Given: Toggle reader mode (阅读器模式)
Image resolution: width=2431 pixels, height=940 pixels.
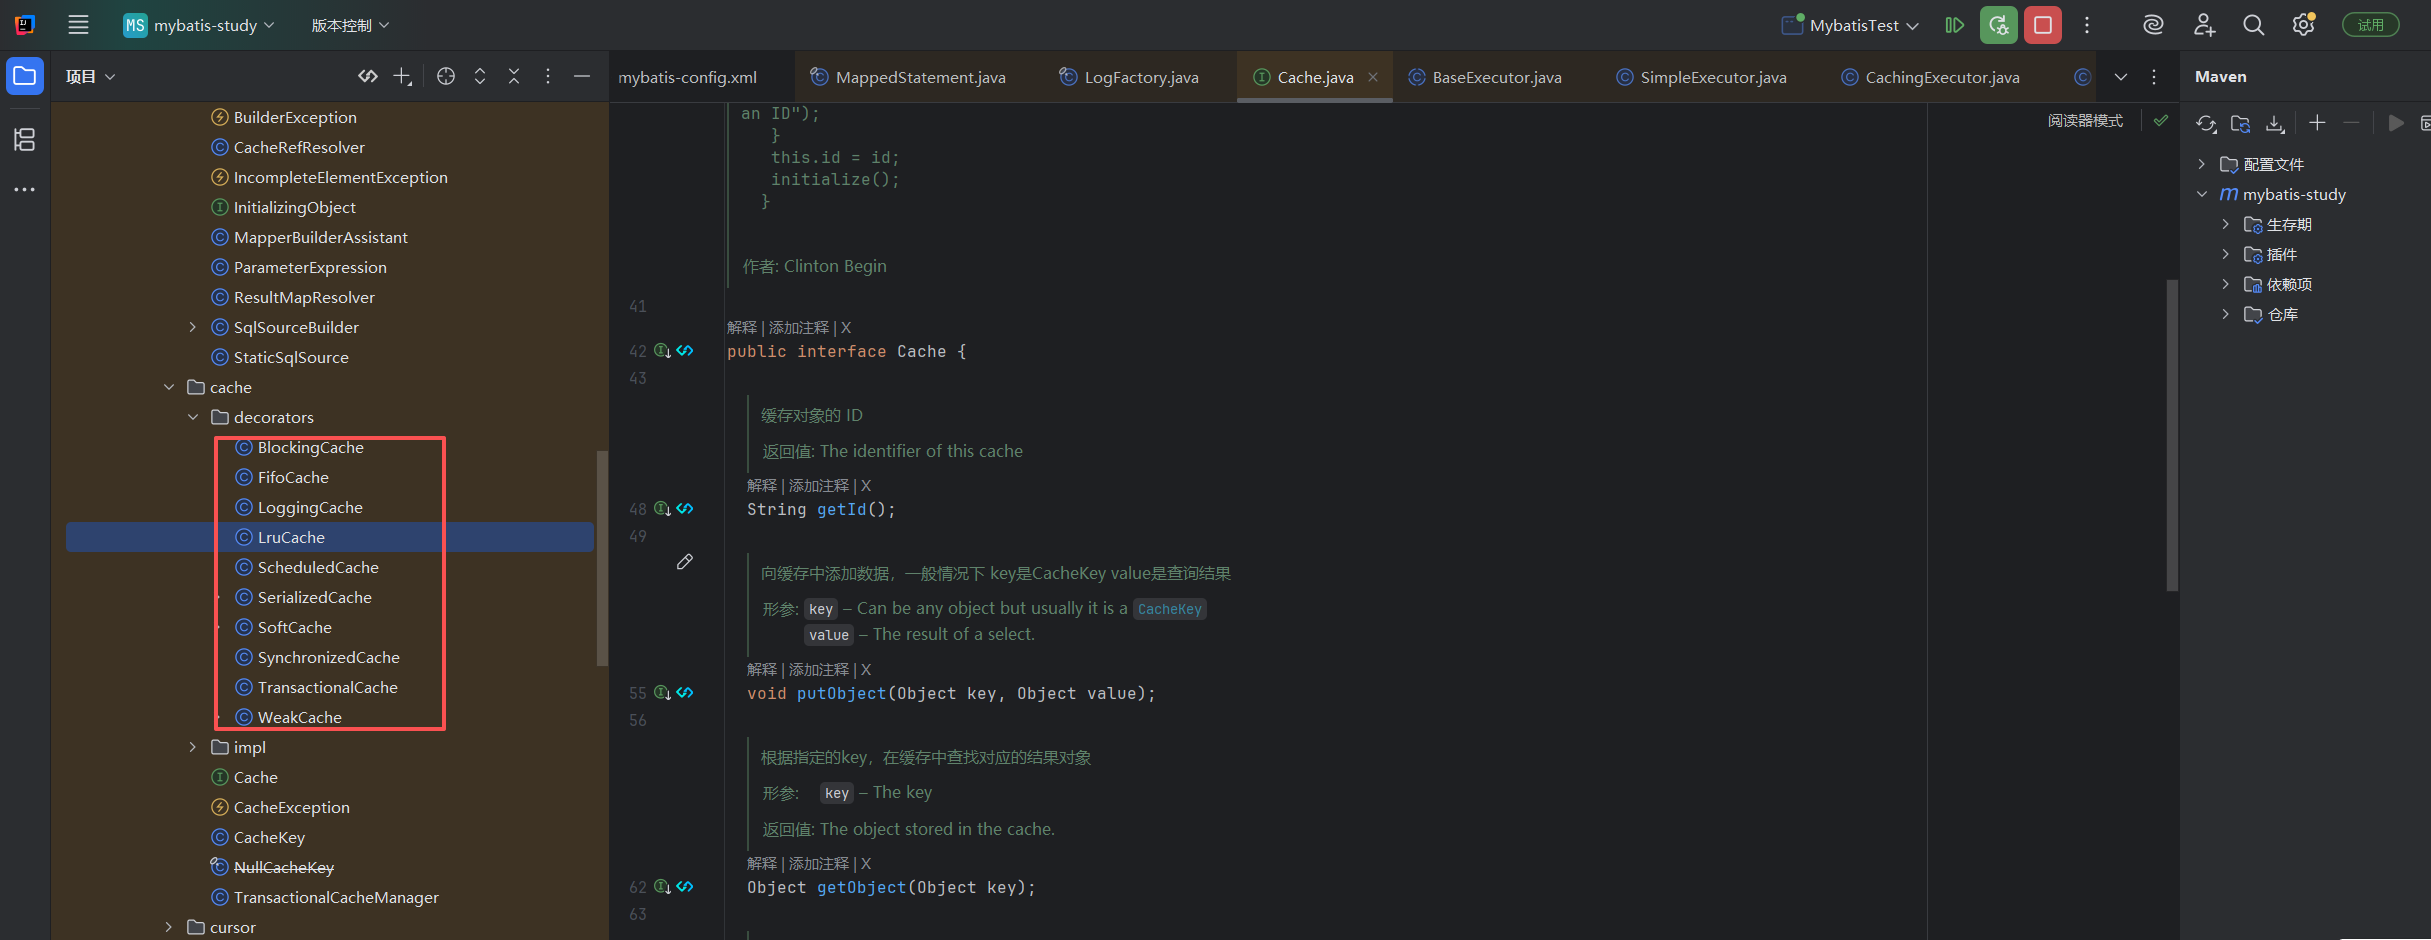Looking at the screenshot, I should click(2085, 120).
